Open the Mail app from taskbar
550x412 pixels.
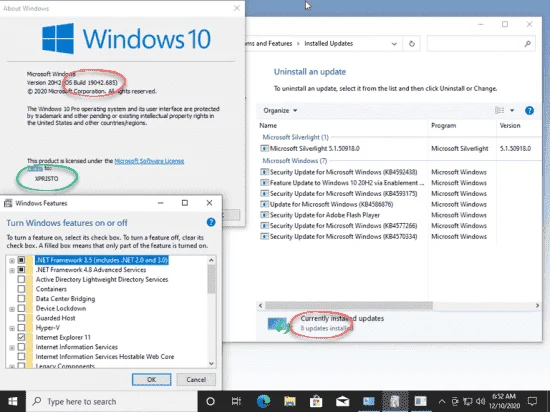point(342,401)
